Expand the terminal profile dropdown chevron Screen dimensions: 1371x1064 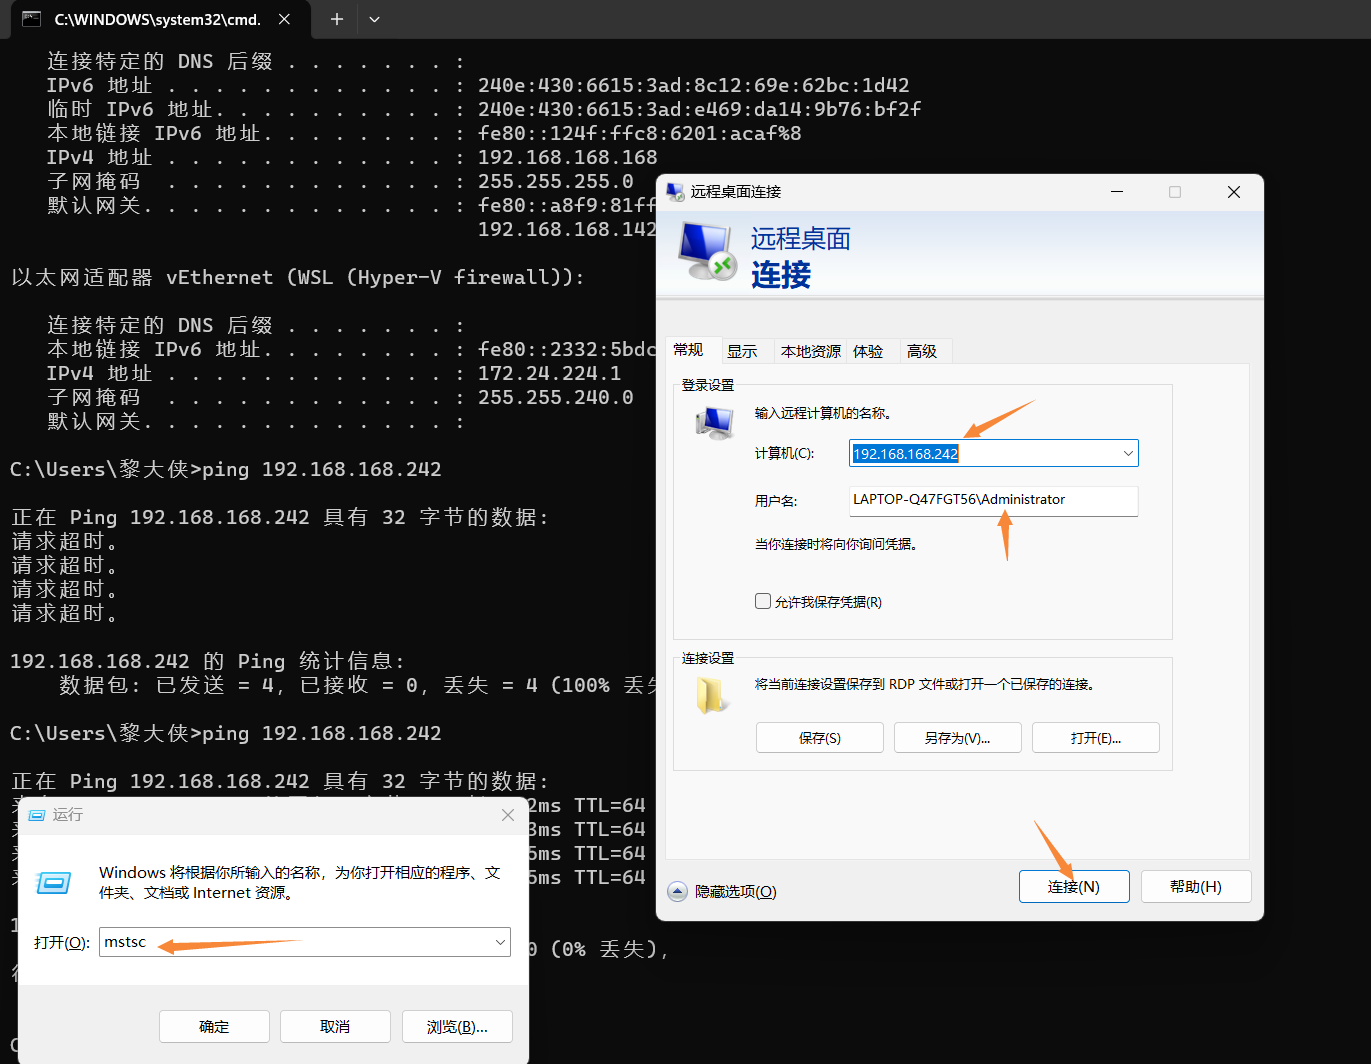click(x=374, y=19)
